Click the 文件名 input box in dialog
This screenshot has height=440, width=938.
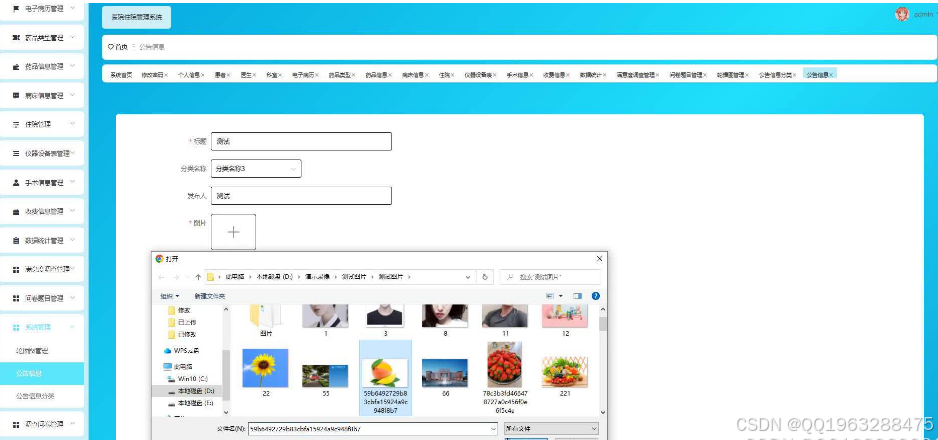tap(373, 429)
